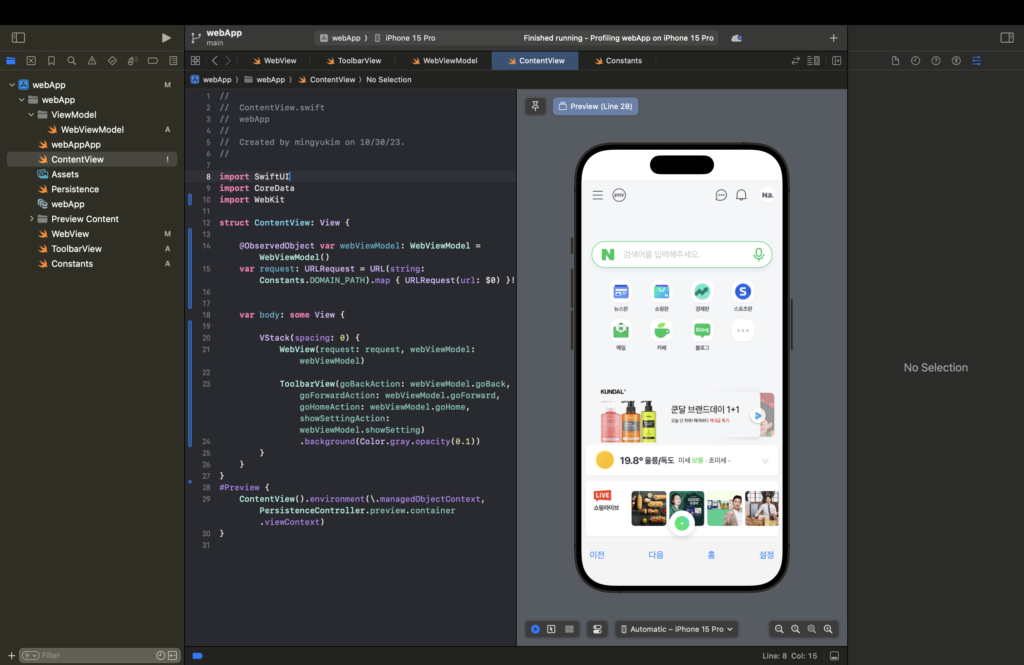Open the Breakpoint navigator

click(x=153, y=61)
